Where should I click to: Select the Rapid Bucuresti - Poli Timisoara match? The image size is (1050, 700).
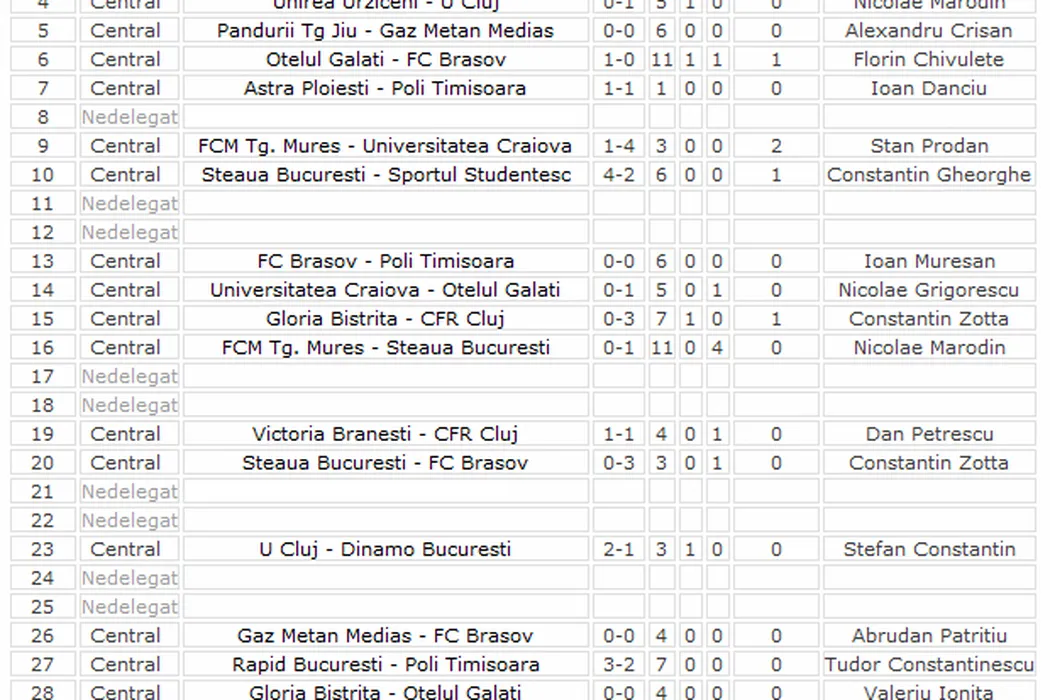point(385,665)
